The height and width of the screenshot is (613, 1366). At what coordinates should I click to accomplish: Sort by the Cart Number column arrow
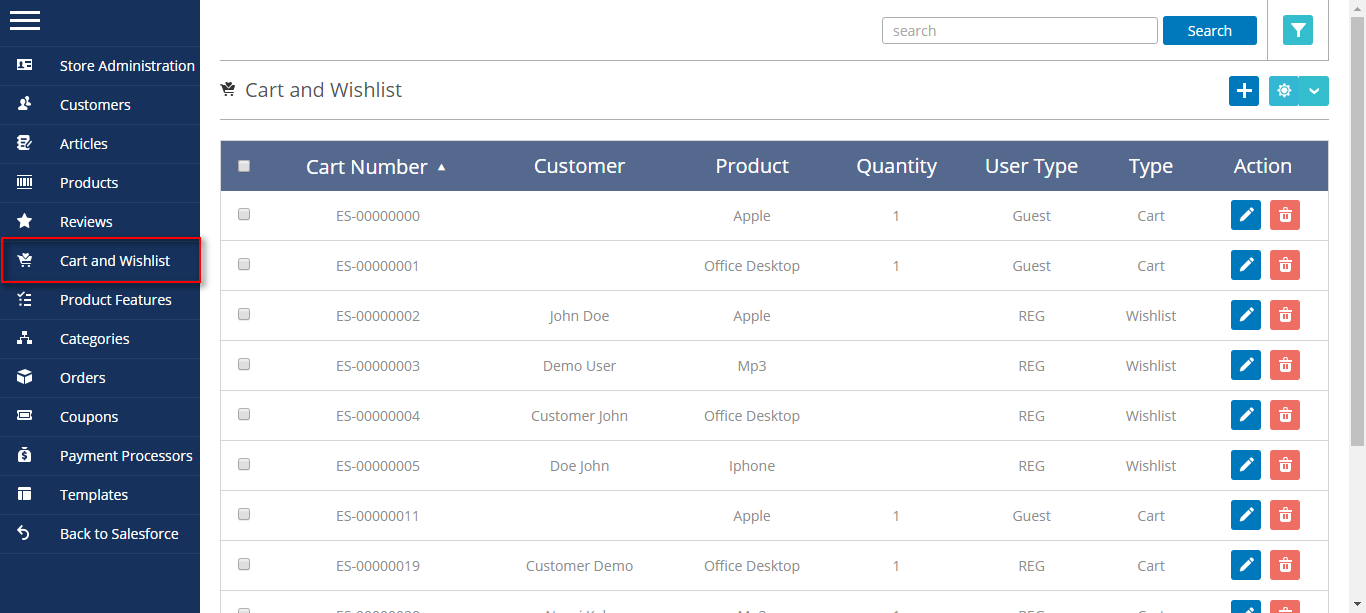click(x=442, y=167)
